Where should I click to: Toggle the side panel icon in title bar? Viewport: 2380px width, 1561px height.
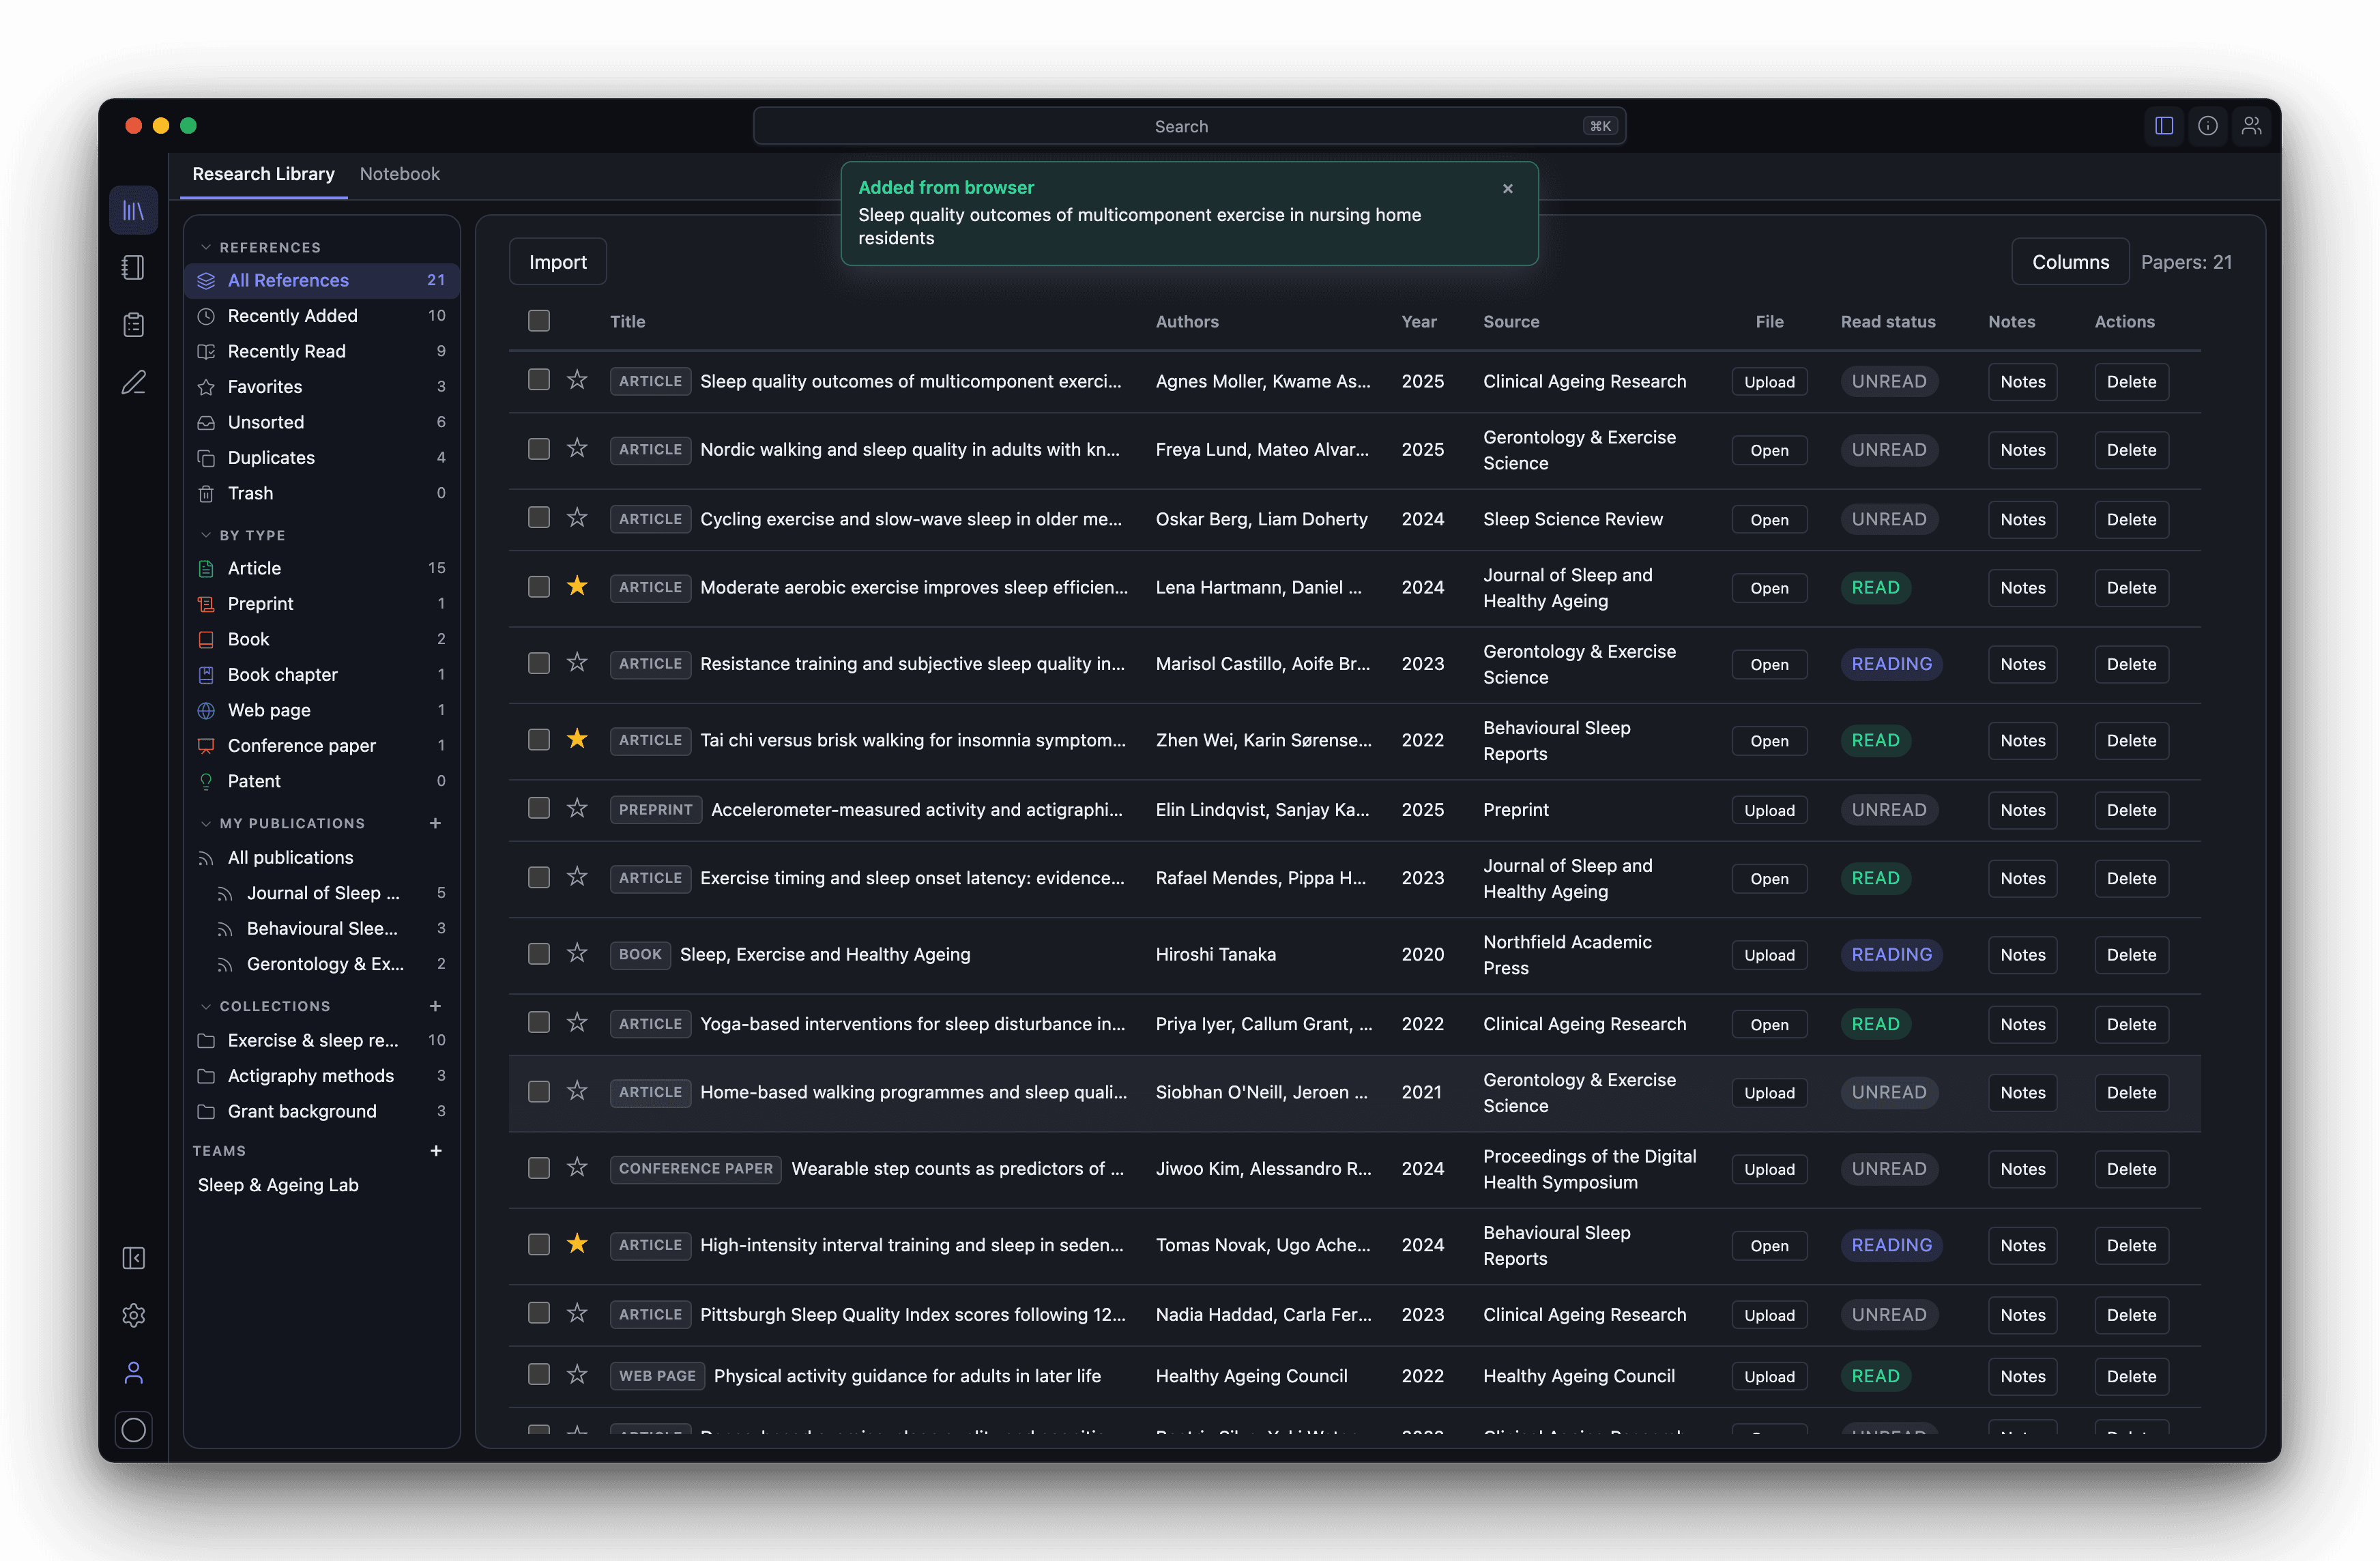click(x=2164, y=126)
